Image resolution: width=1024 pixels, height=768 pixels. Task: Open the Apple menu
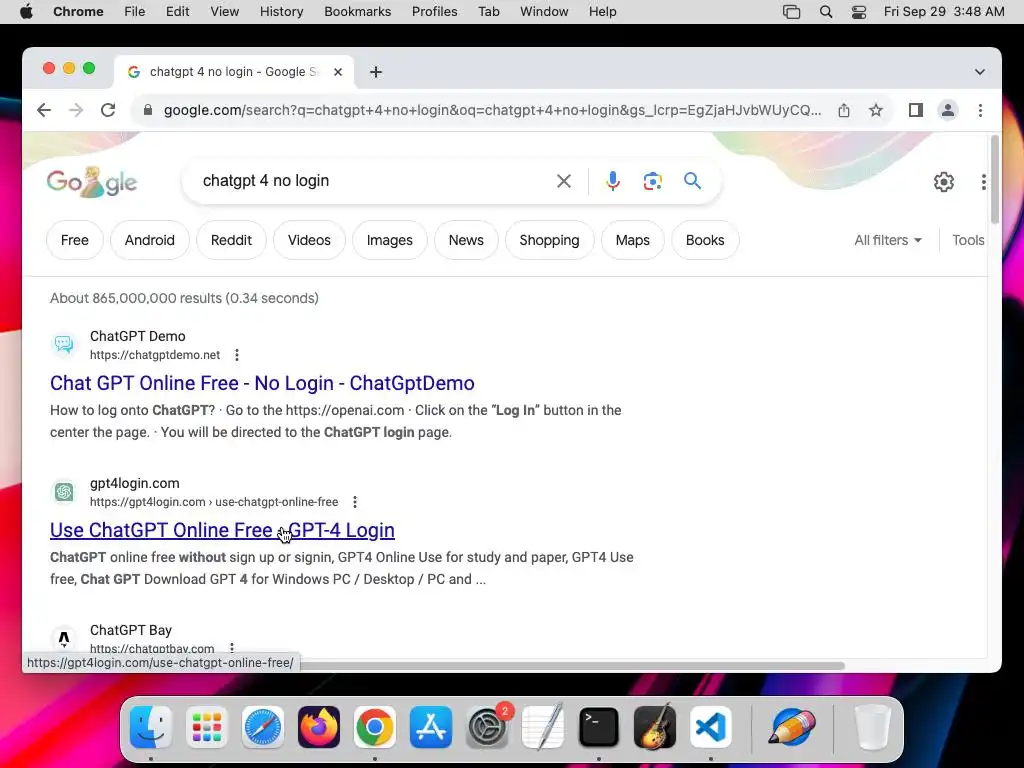[26, 12]
